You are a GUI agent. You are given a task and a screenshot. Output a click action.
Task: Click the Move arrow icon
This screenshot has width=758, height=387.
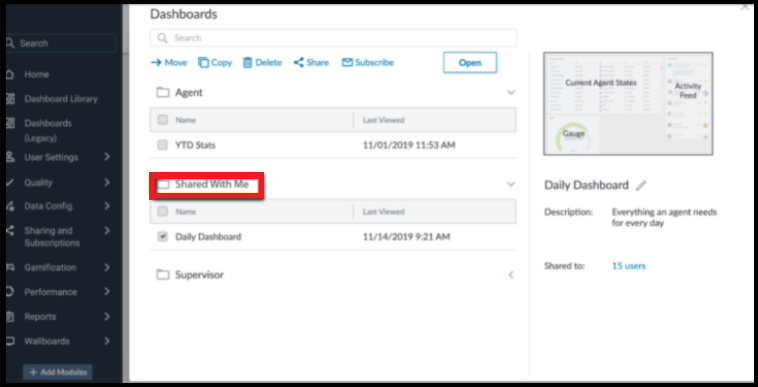click(x=156, y=62)
